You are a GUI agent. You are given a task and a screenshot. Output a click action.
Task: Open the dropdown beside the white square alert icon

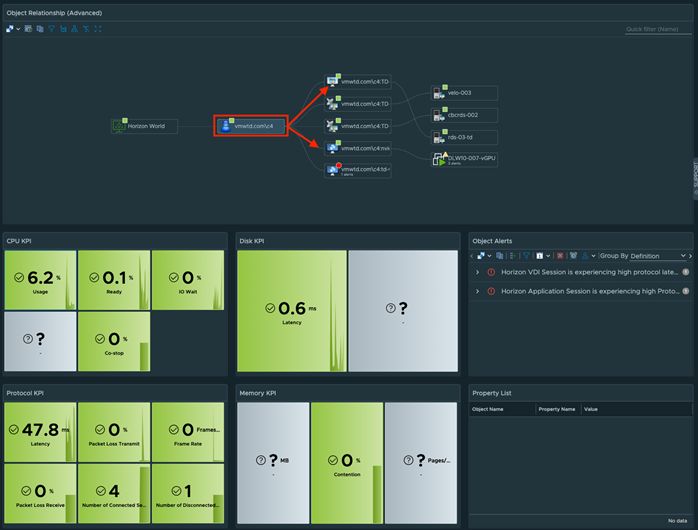pyautogui.click(x=548, y=256)
